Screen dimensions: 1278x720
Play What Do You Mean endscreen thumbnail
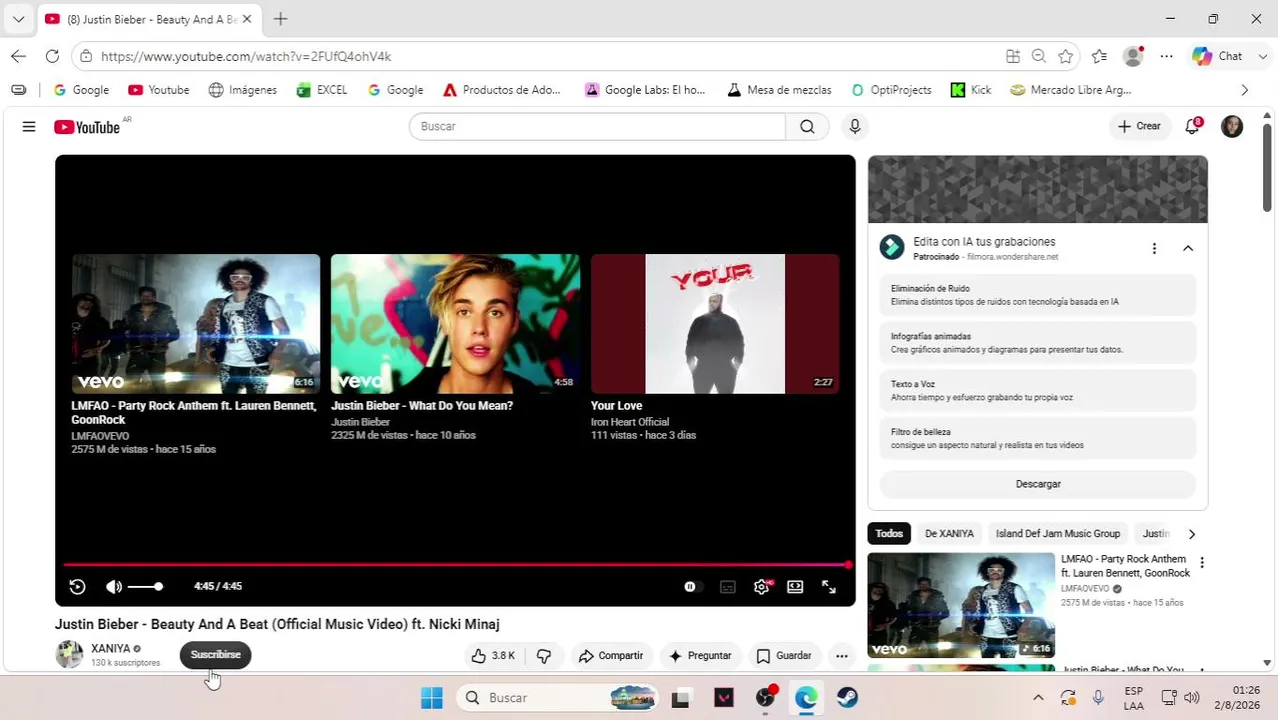[x=455, y=324]
